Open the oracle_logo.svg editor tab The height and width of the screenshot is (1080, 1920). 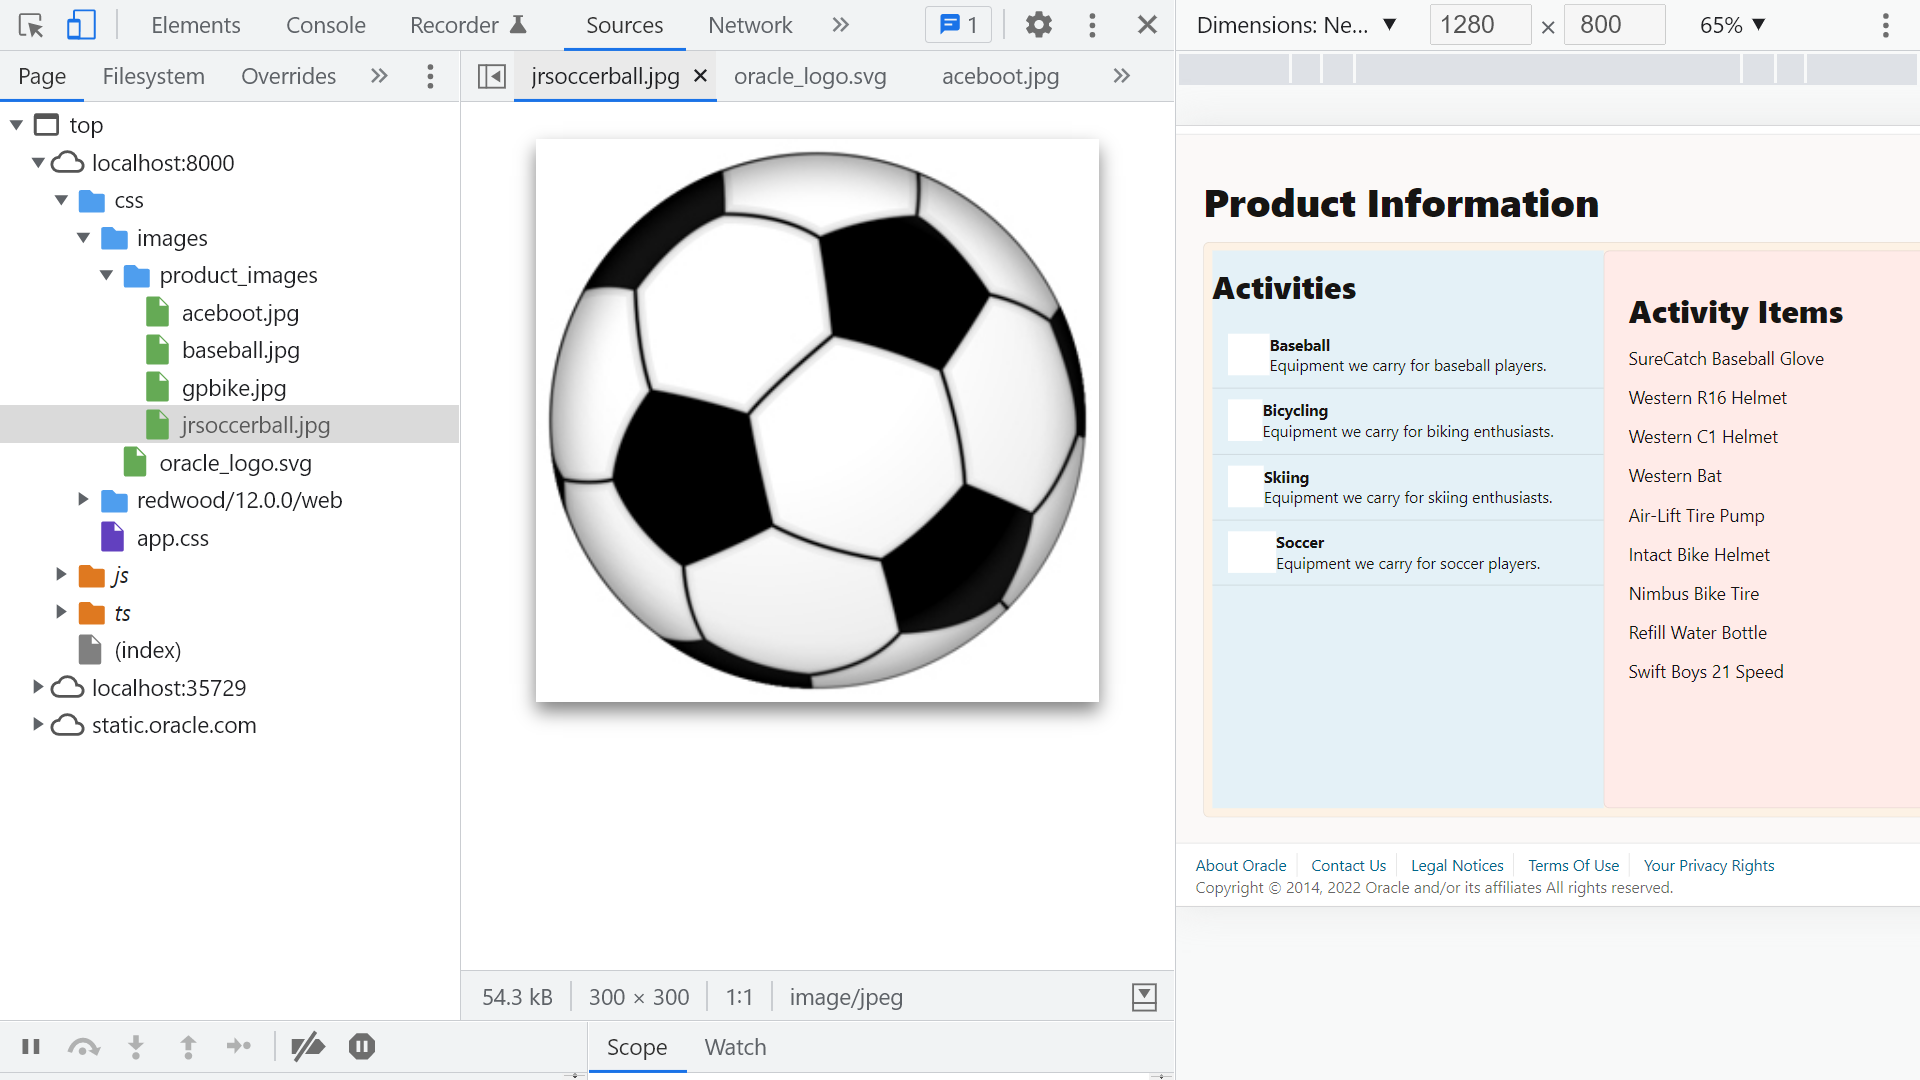pyautogui.click(x=810, y=76)
